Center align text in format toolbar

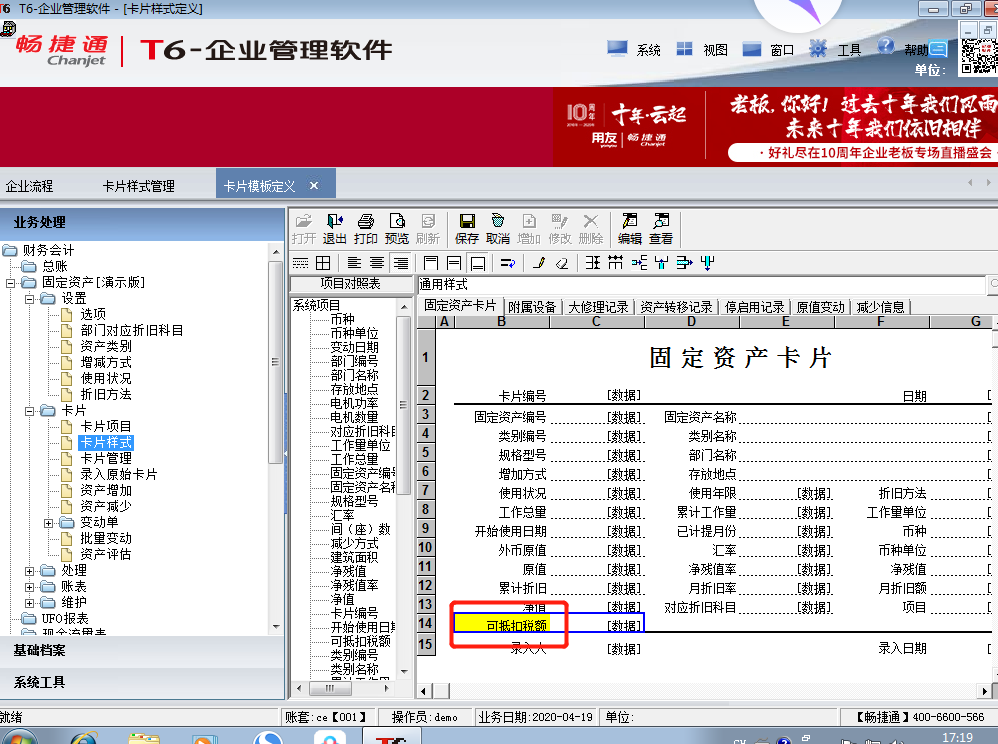tap(377, 263)
